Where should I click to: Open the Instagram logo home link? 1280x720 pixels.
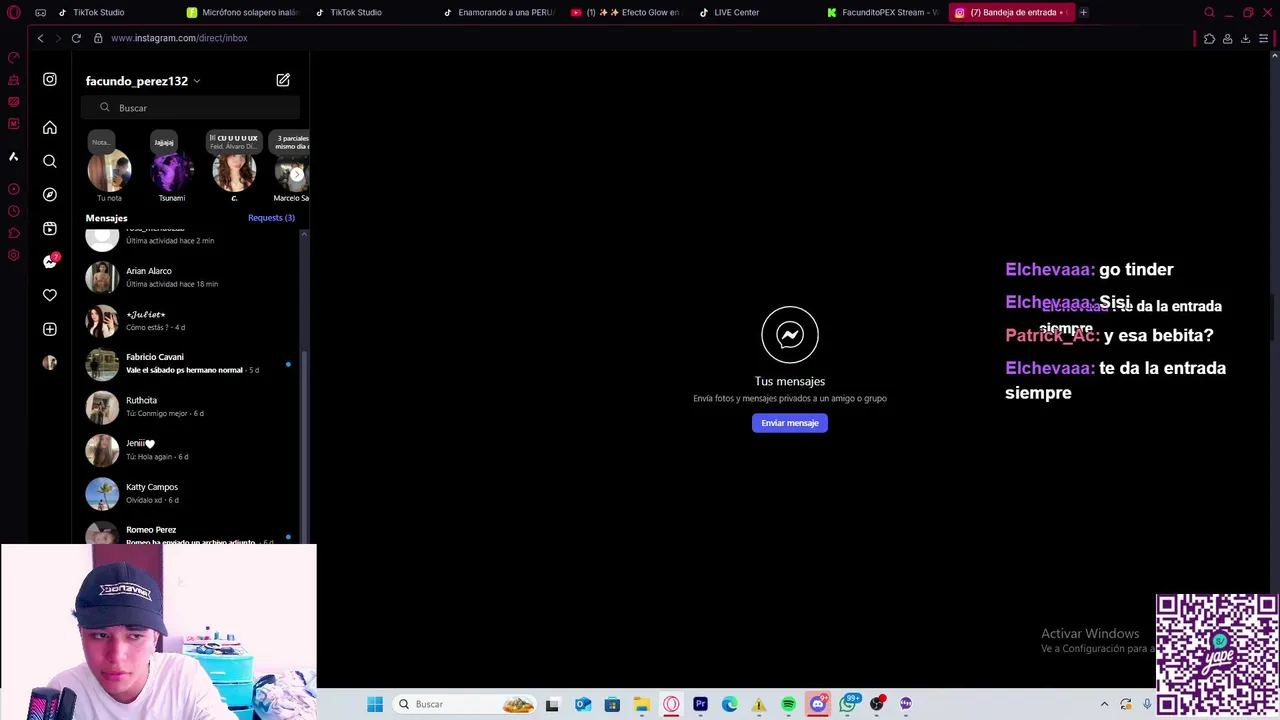click(x=50, y=79)
